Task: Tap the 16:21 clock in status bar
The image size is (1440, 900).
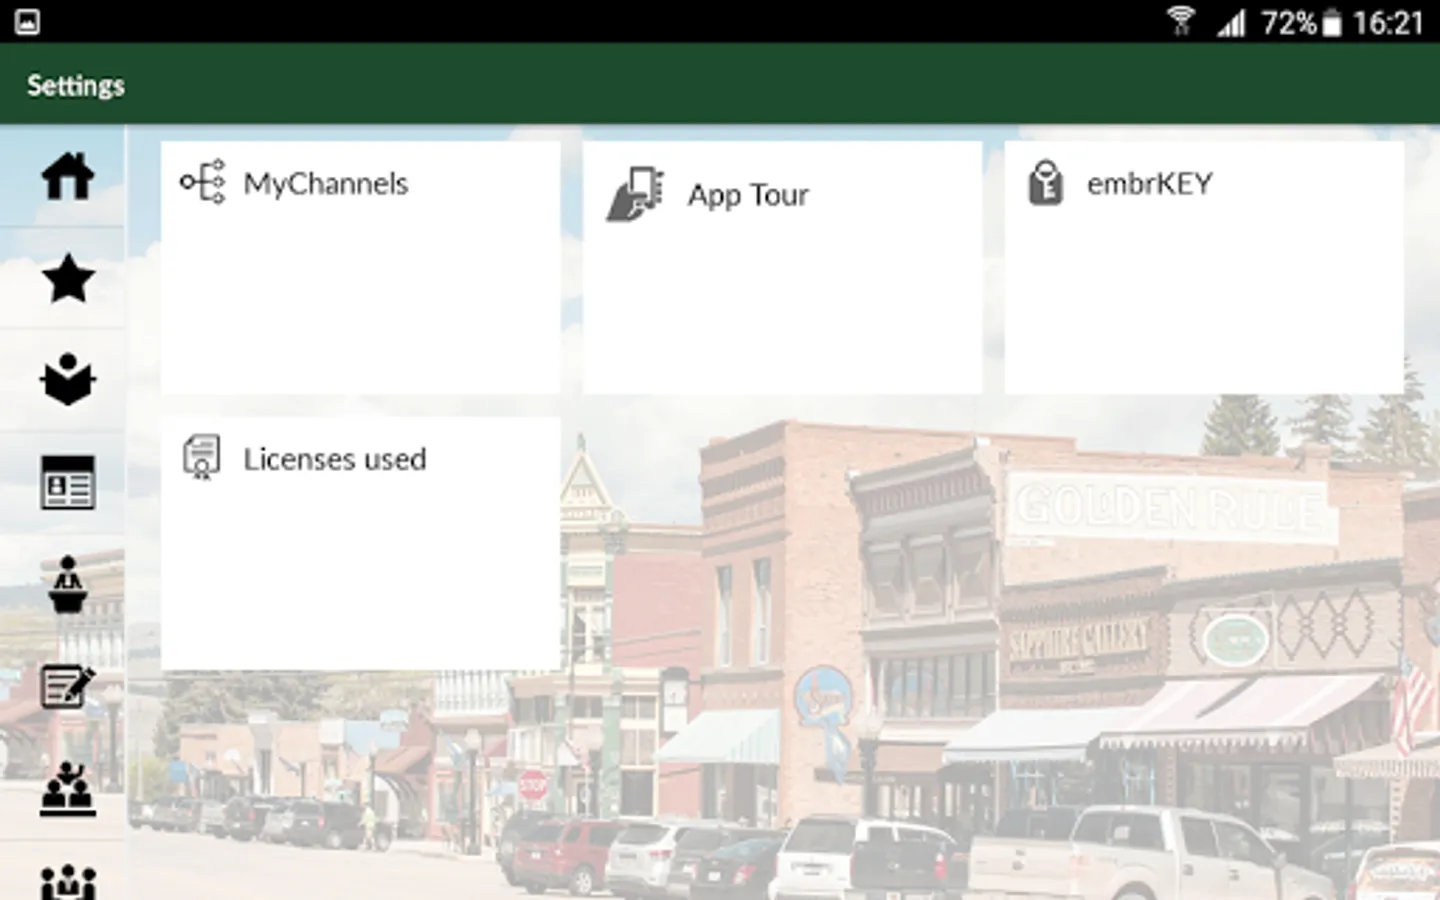Action: [1388, 22]
